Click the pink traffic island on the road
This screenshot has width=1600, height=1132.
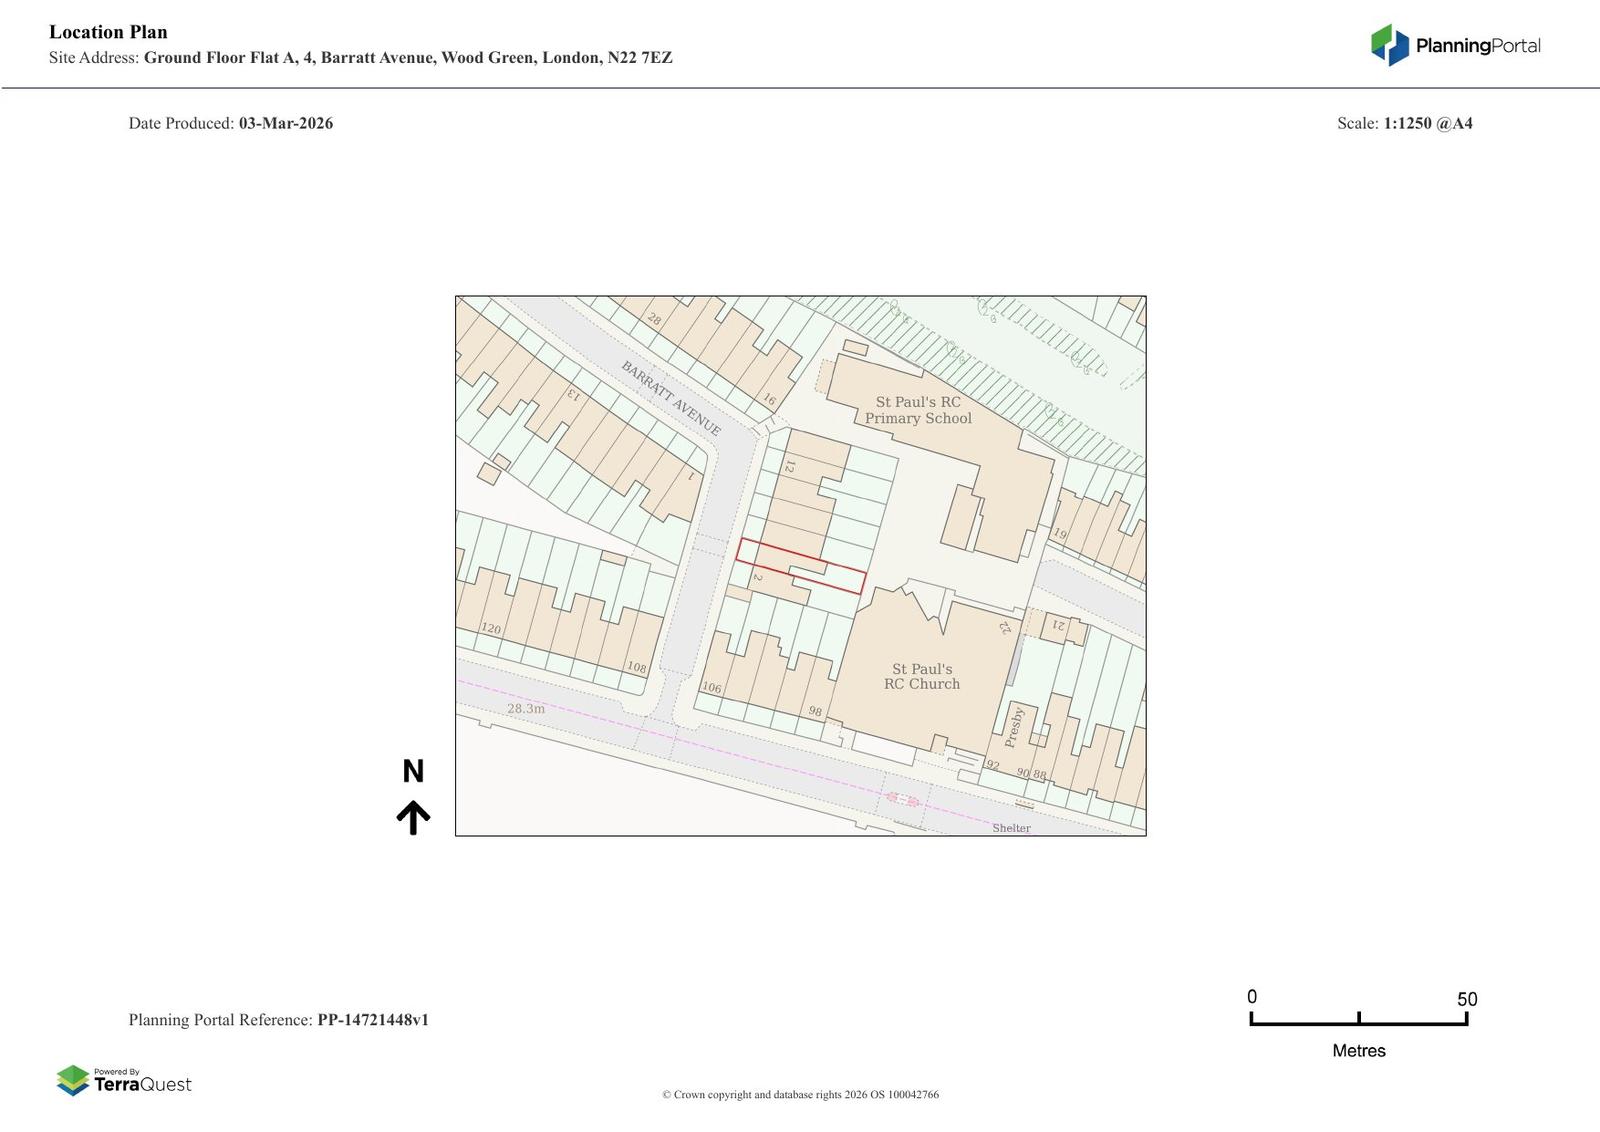902,798
